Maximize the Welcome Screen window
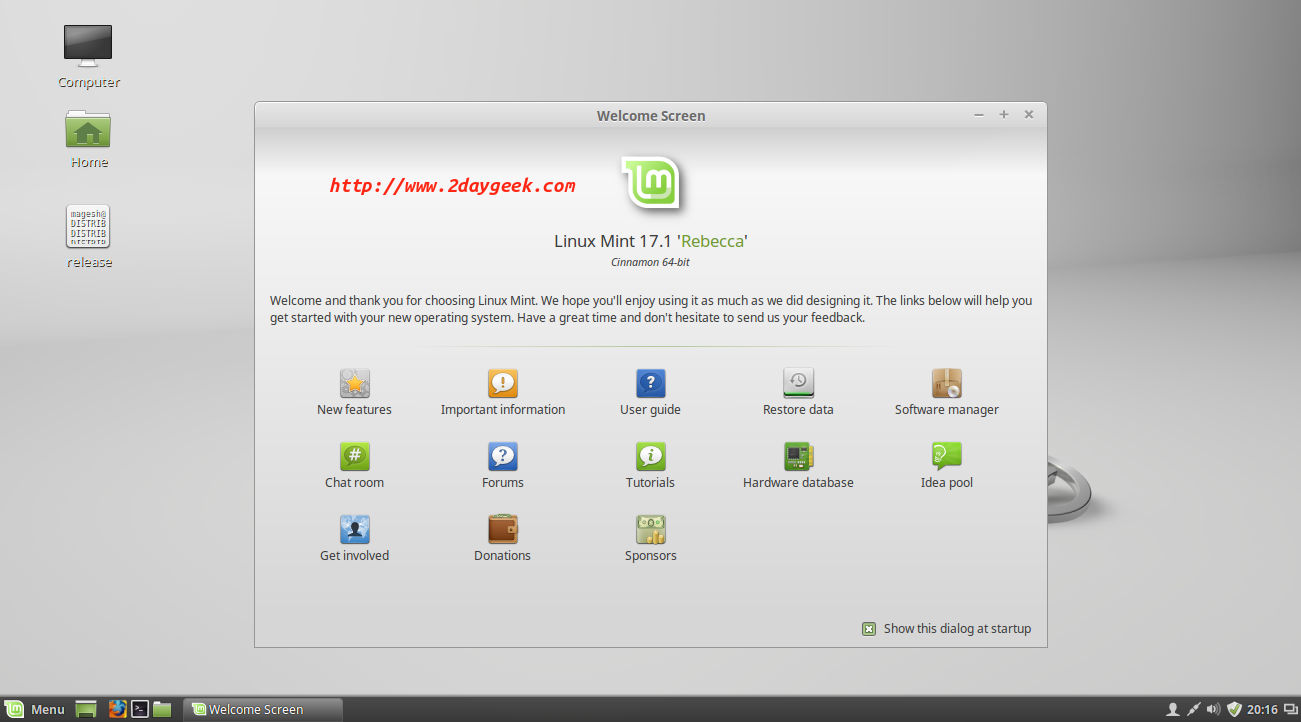The image size is (1301, 722). (1004, 115)
